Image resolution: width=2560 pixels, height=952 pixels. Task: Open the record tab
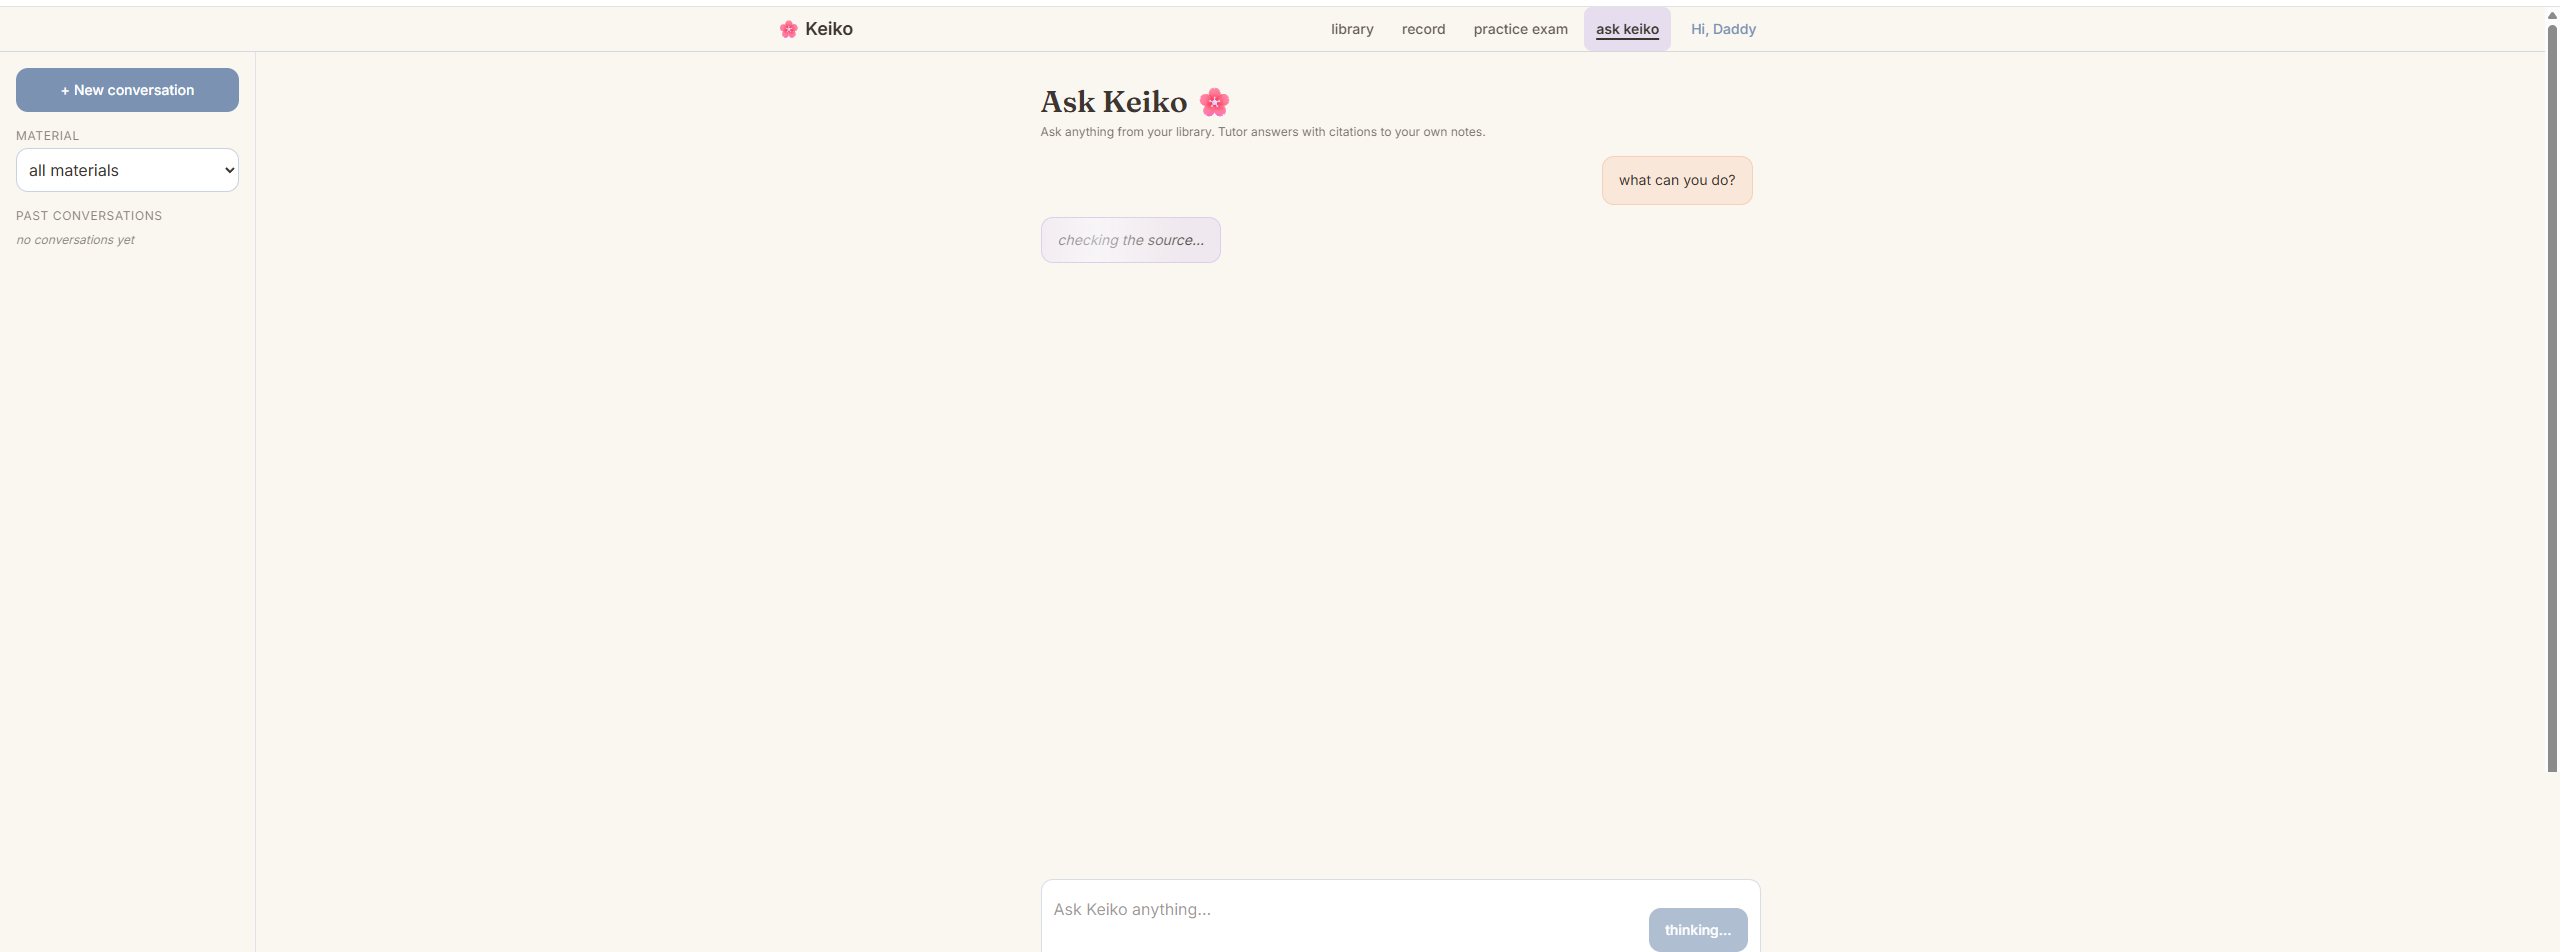pos(1423,29)
